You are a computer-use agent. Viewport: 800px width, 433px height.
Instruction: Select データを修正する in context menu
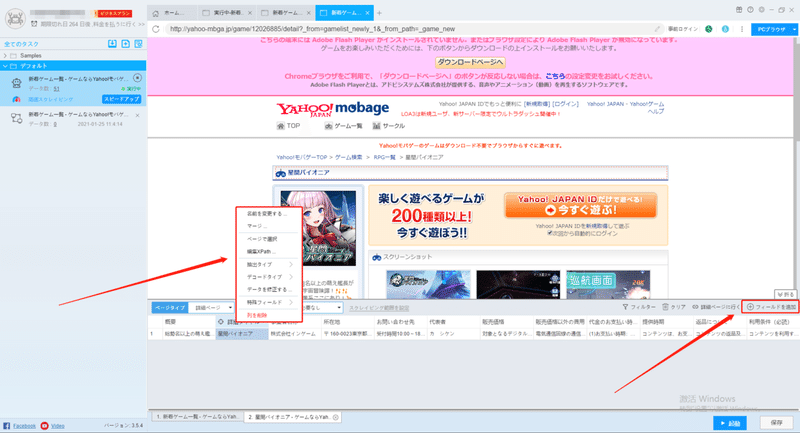[269, 289]
